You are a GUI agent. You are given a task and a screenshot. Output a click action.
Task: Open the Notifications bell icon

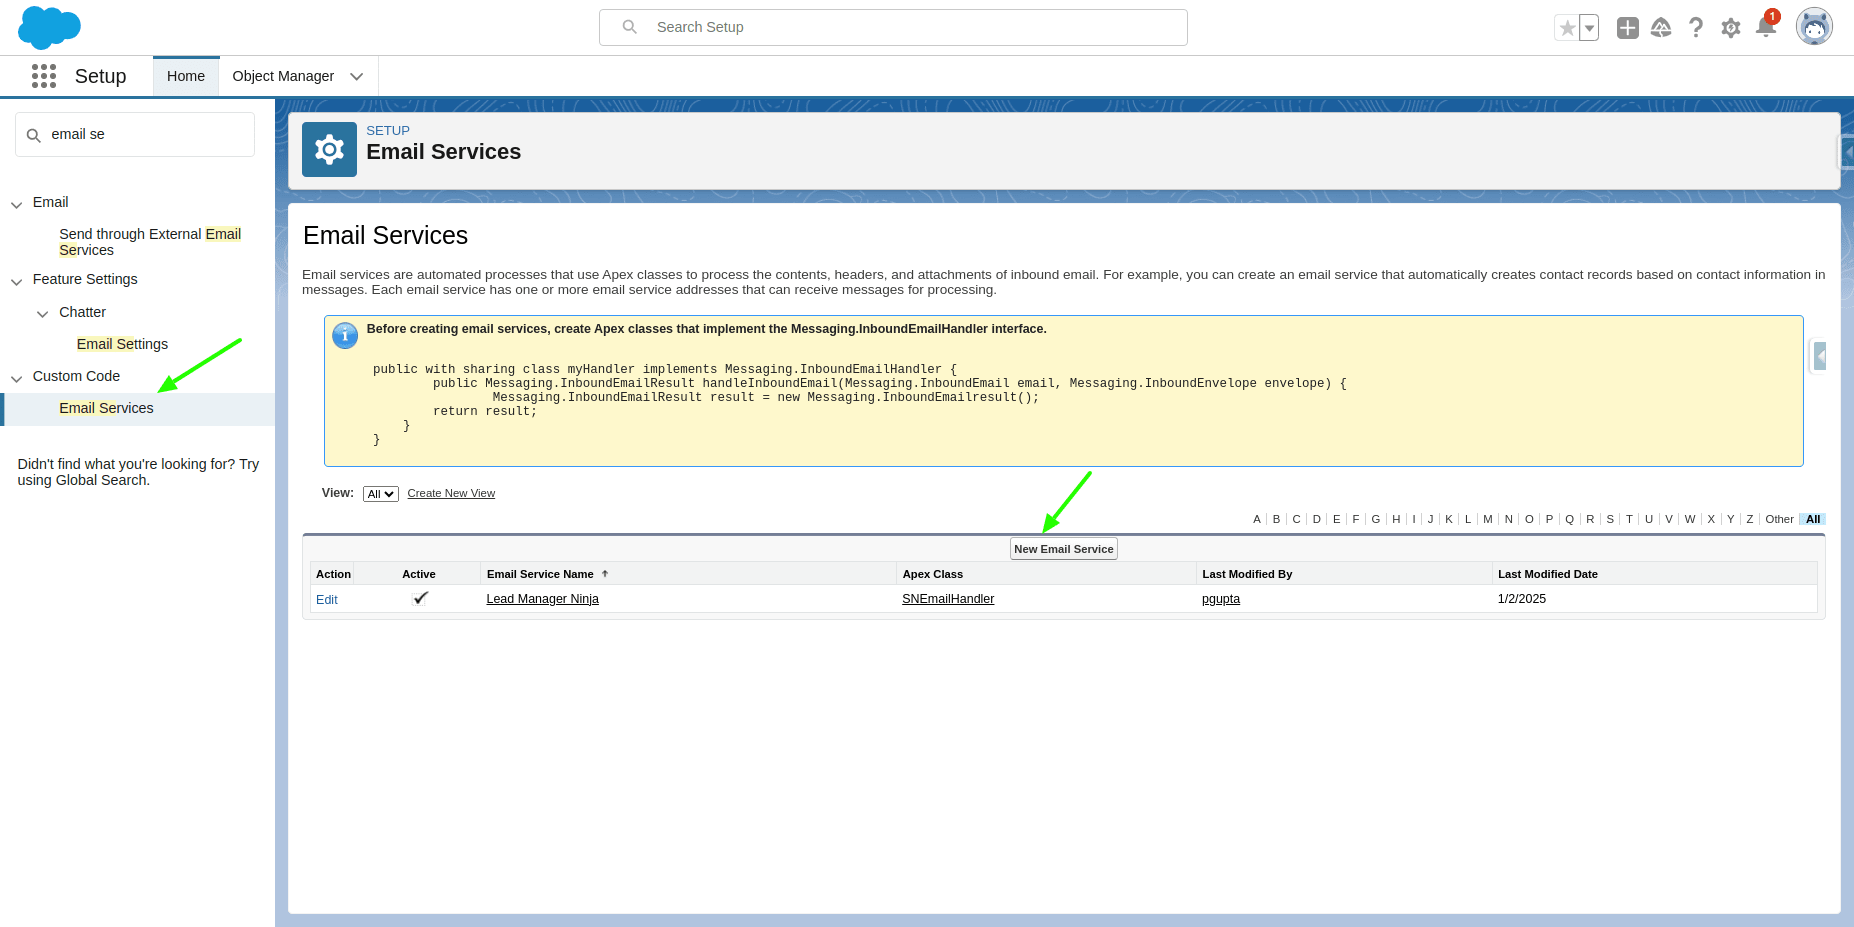[1766, 26]
